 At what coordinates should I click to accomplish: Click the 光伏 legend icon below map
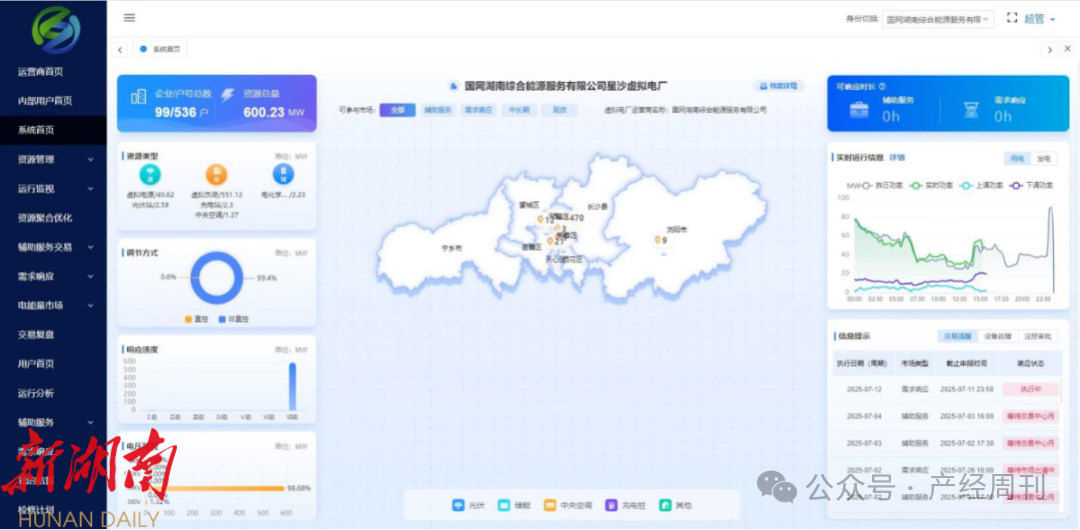459,506
